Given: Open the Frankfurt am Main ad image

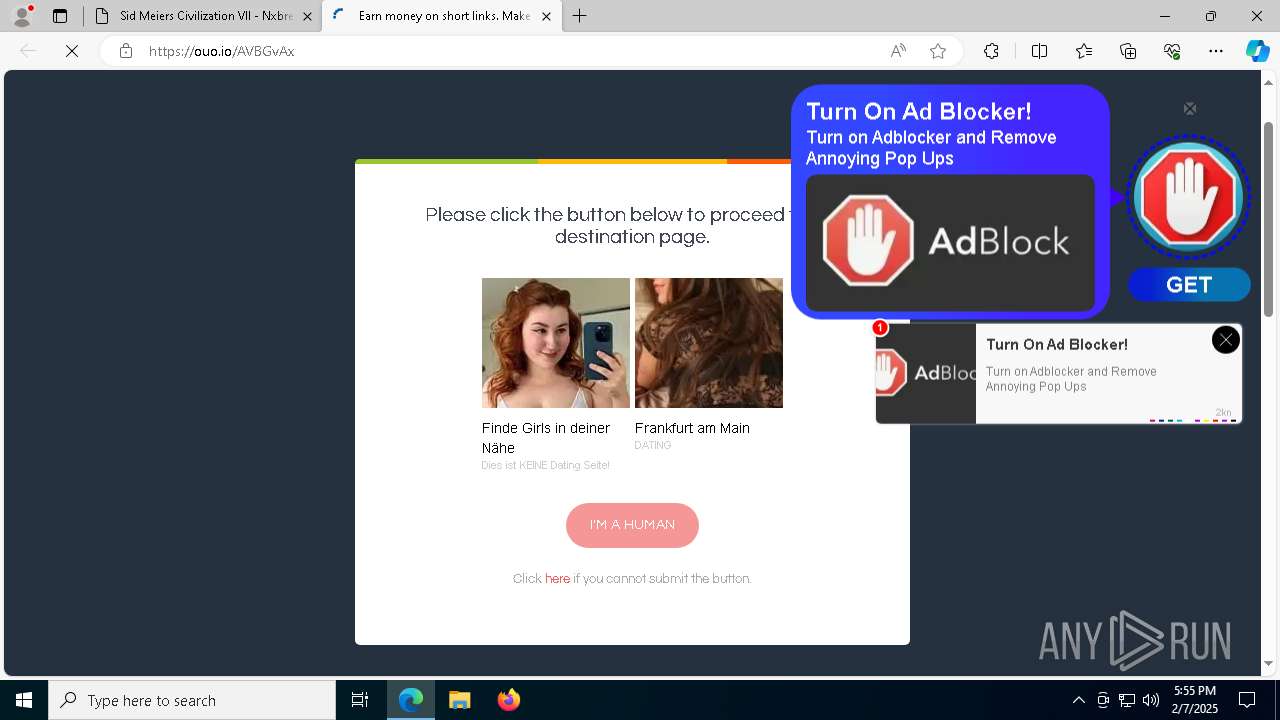Looking at the screenshot, I should (709, 343).
